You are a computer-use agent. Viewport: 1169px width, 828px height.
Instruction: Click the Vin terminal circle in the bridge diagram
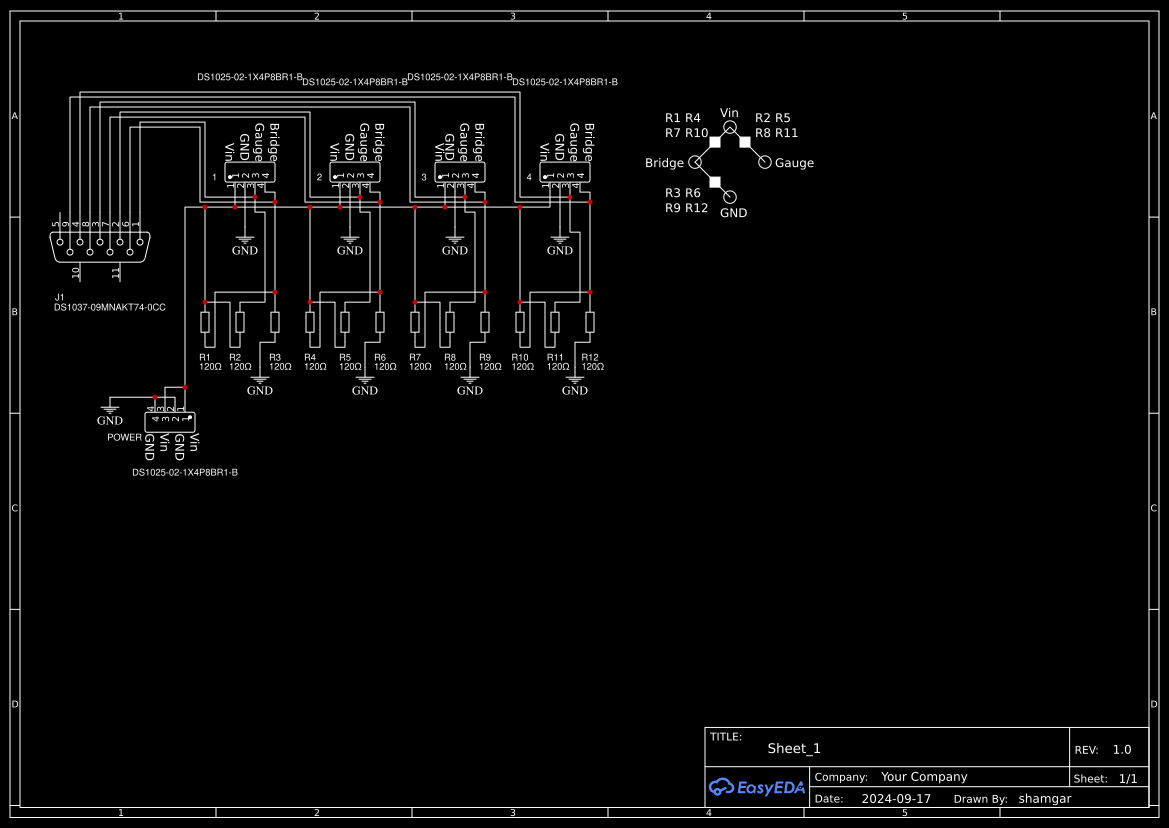pos(729,126)
